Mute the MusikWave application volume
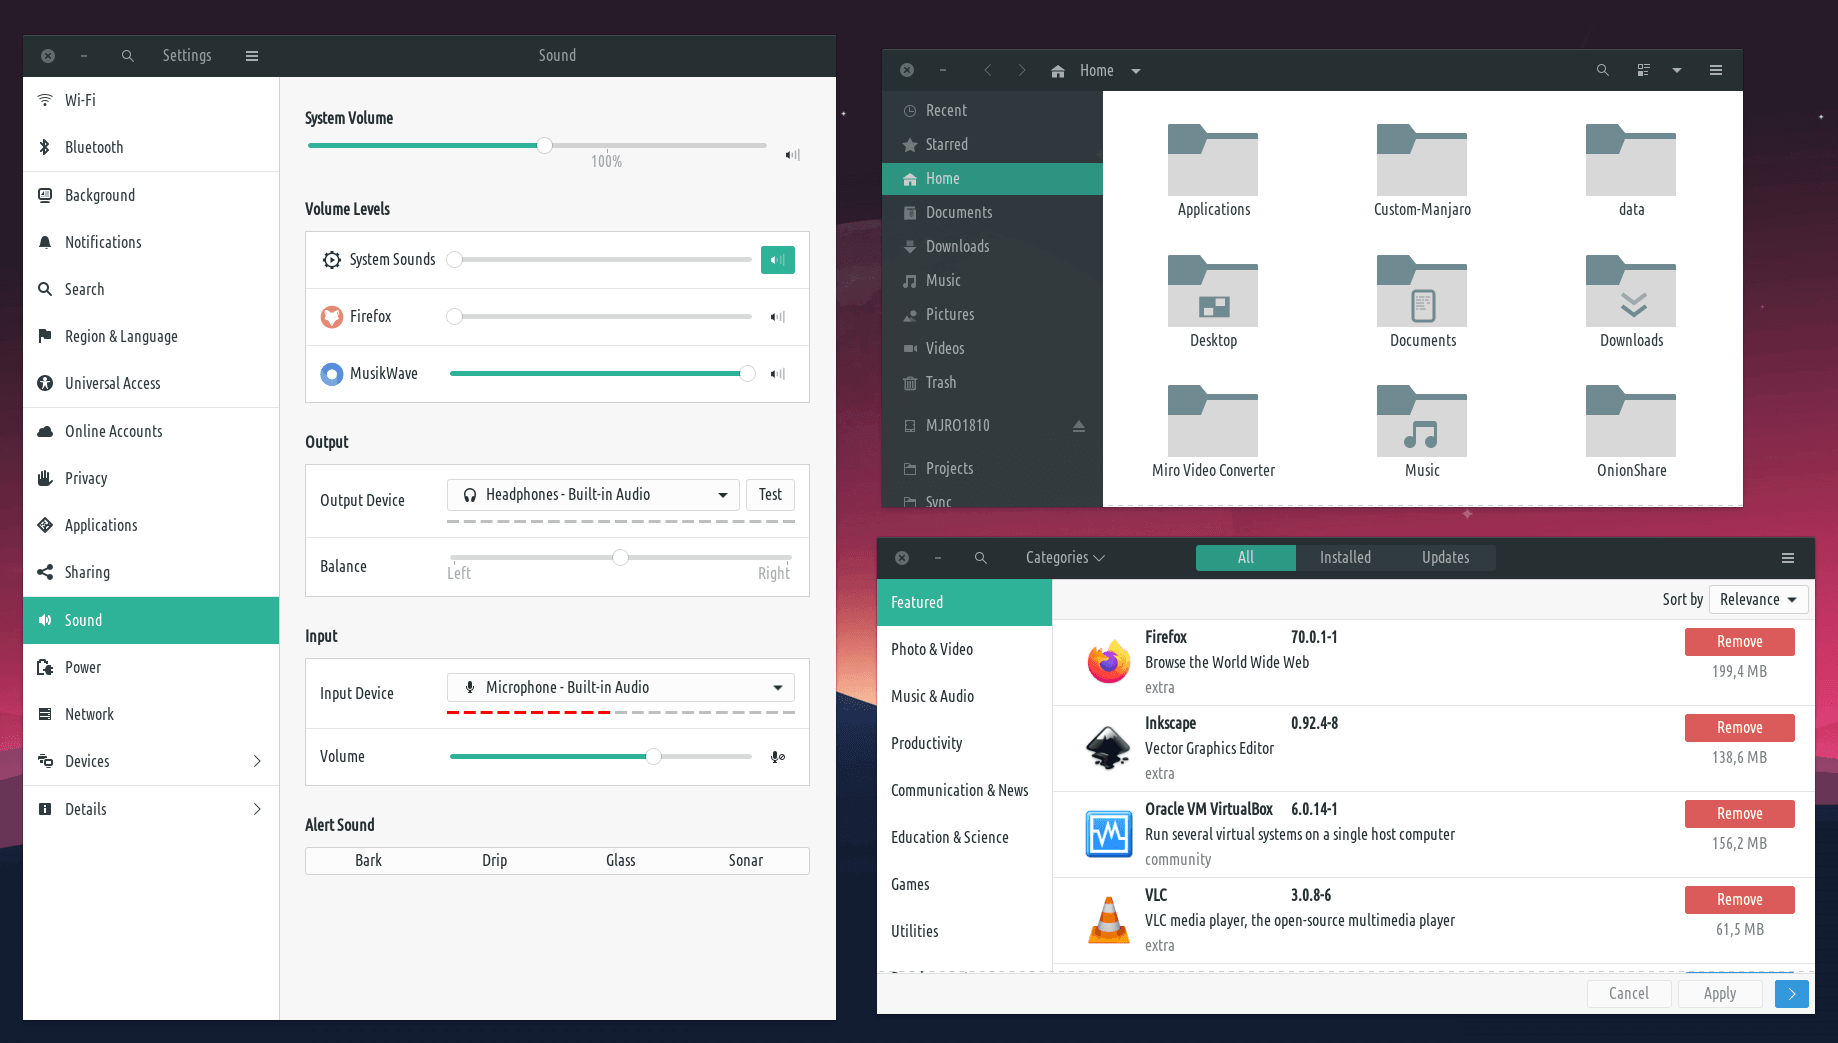This screenshot has width=1838, height=1043. (777, 374)
